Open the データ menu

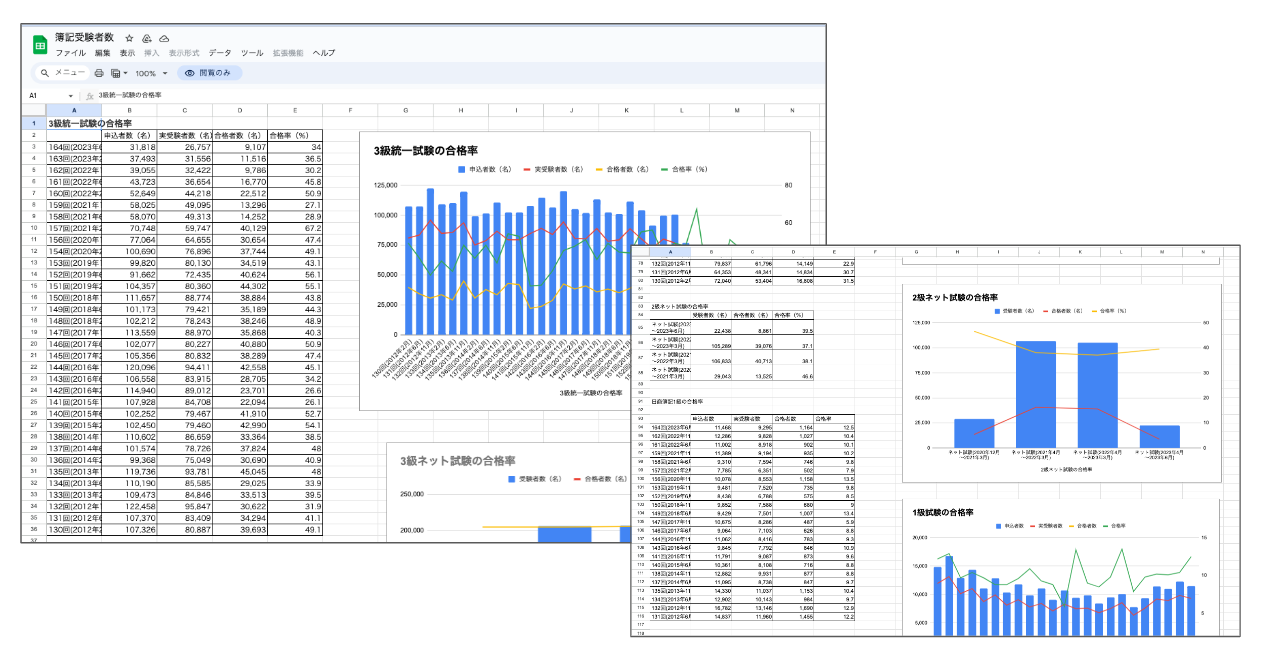point(219,52)
